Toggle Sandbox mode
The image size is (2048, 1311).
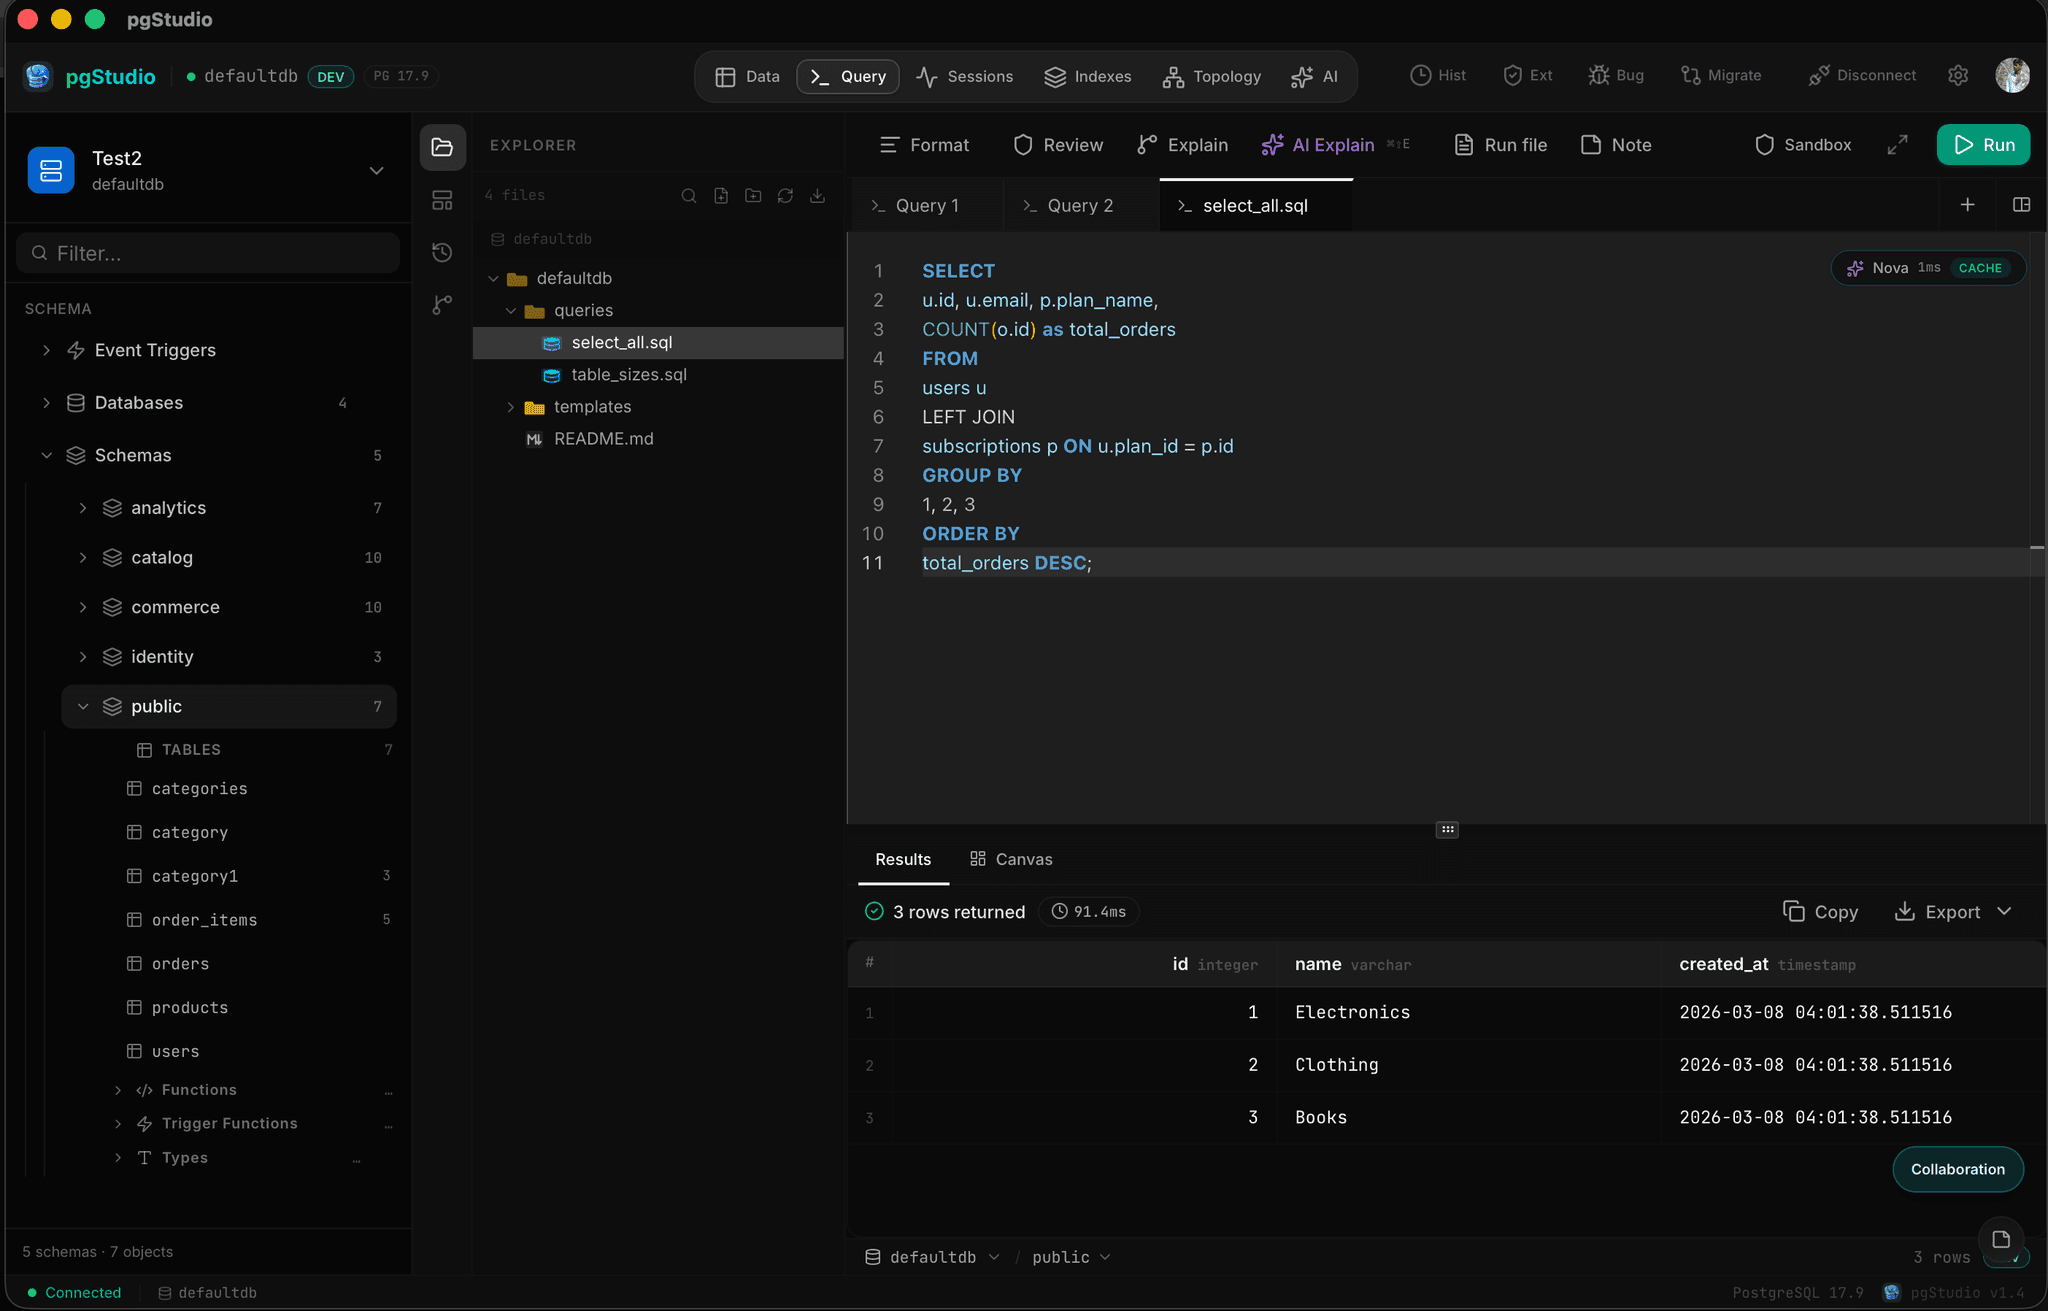tap(1803, 145)
